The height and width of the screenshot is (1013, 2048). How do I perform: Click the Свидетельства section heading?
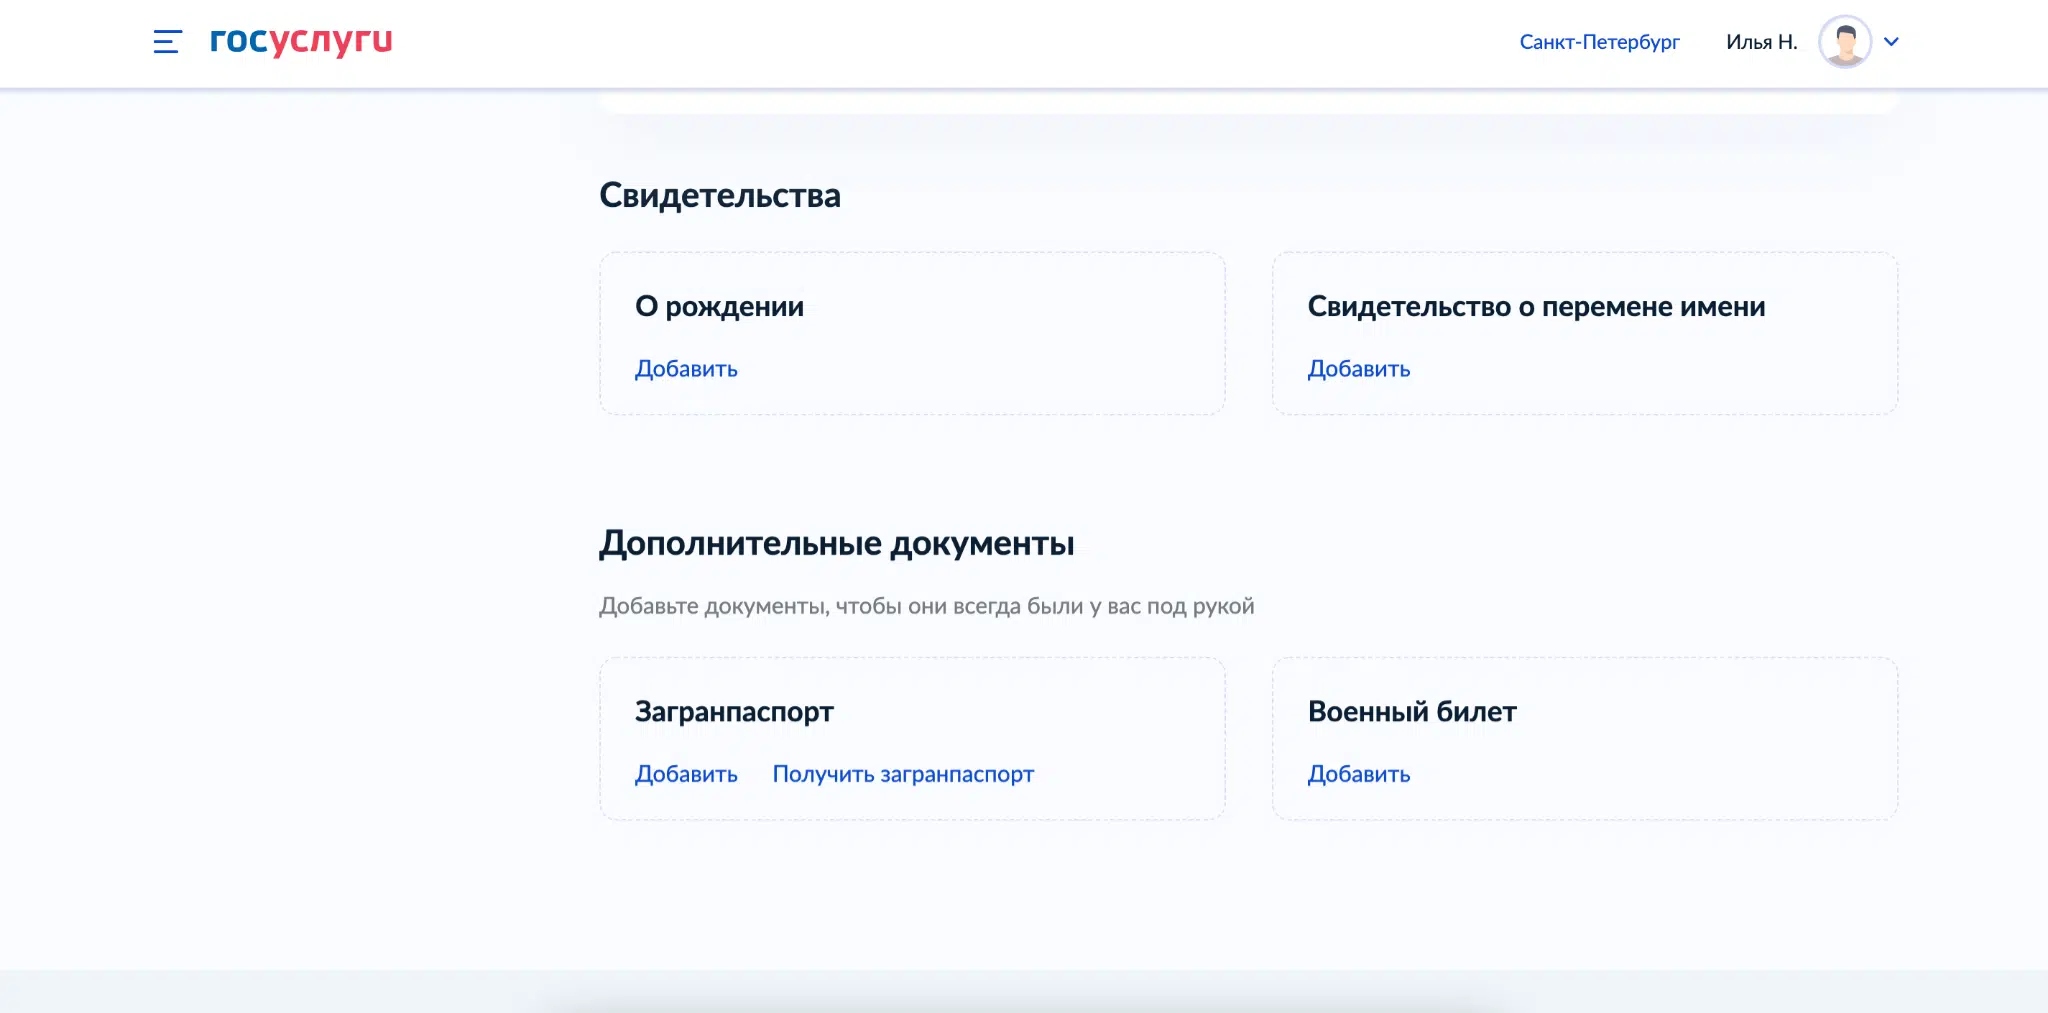(x=720, y=195)
